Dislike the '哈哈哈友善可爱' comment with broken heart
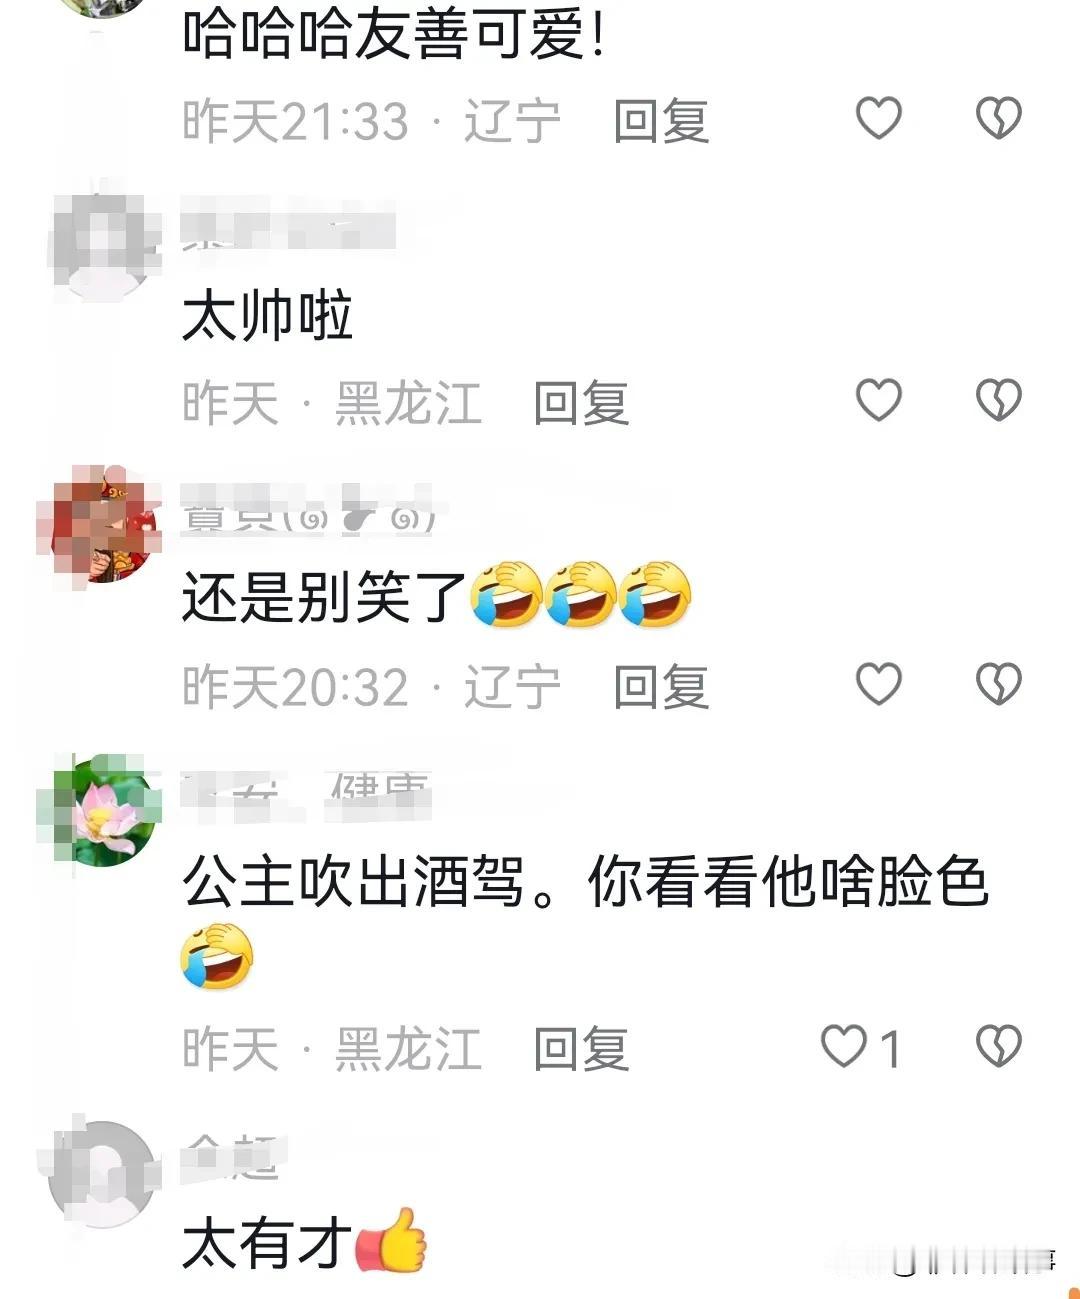Screen dimensions: 1080x1299 coord(998,118)
